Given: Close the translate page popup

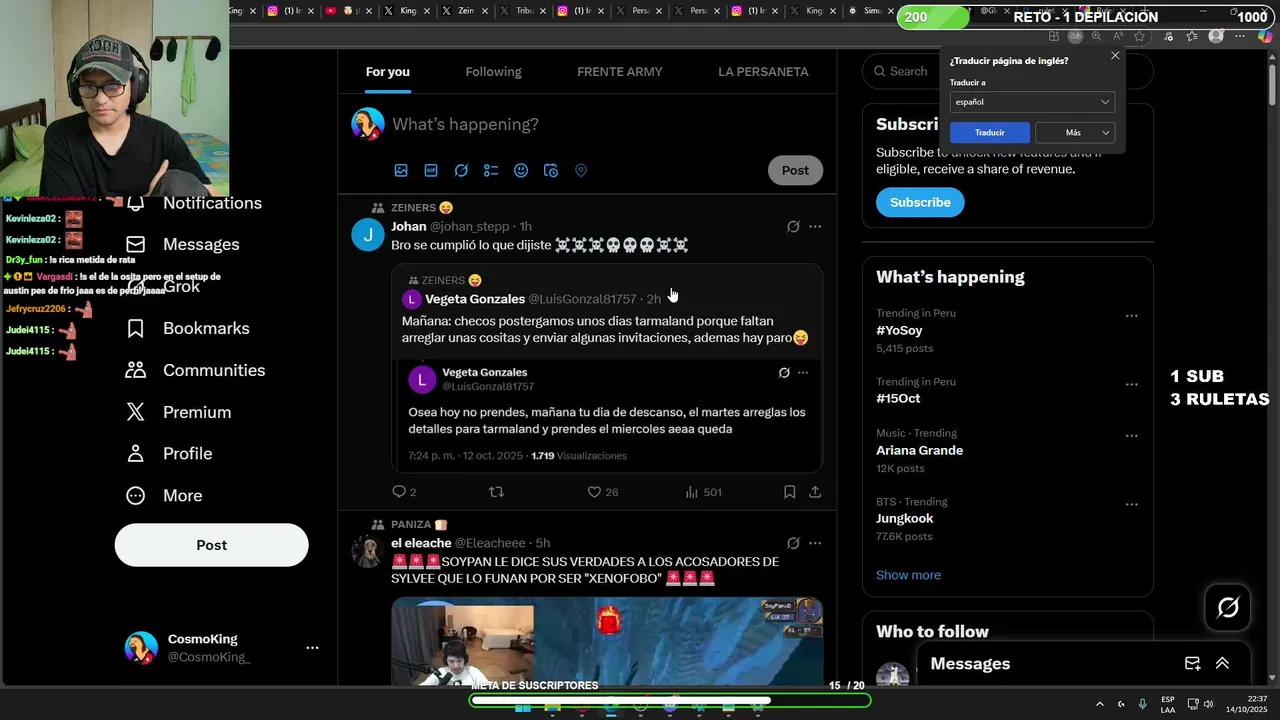Looking at the screenshot, I should tap(1115, 56).
